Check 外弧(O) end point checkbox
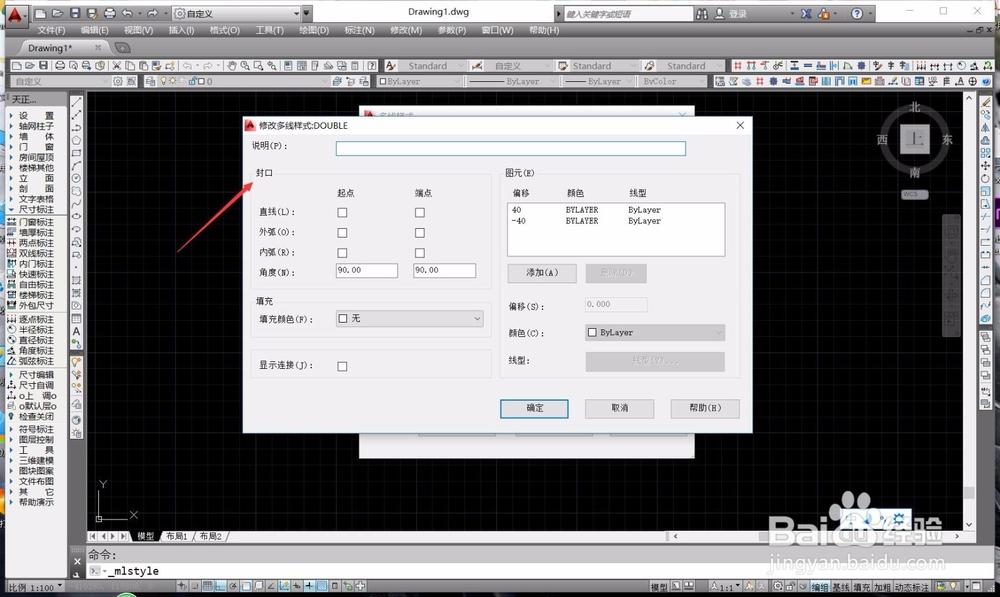Screen dimensions: 1000x597 [x=420, y=233]
